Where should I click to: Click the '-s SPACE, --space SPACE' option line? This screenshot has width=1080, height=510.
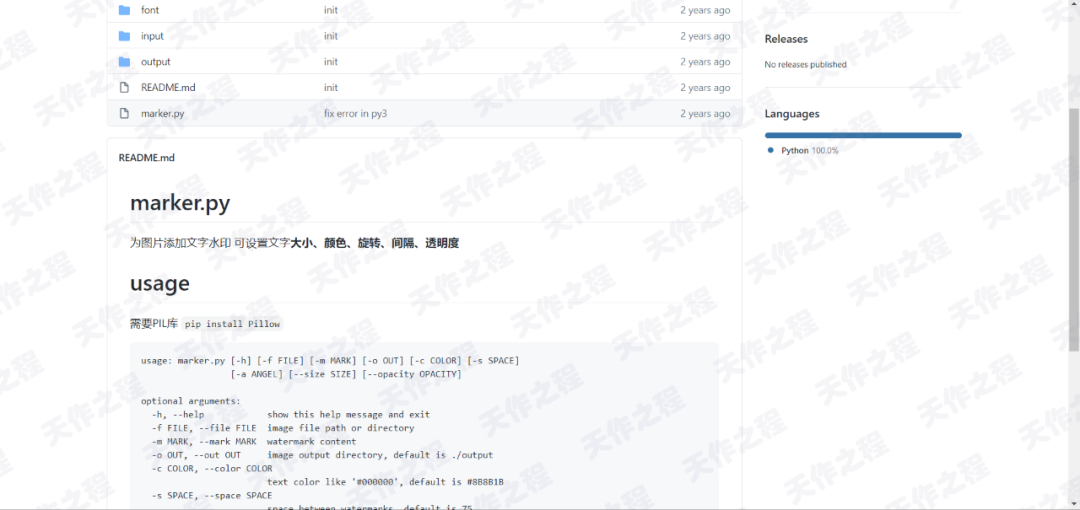[x=211, y=496]
